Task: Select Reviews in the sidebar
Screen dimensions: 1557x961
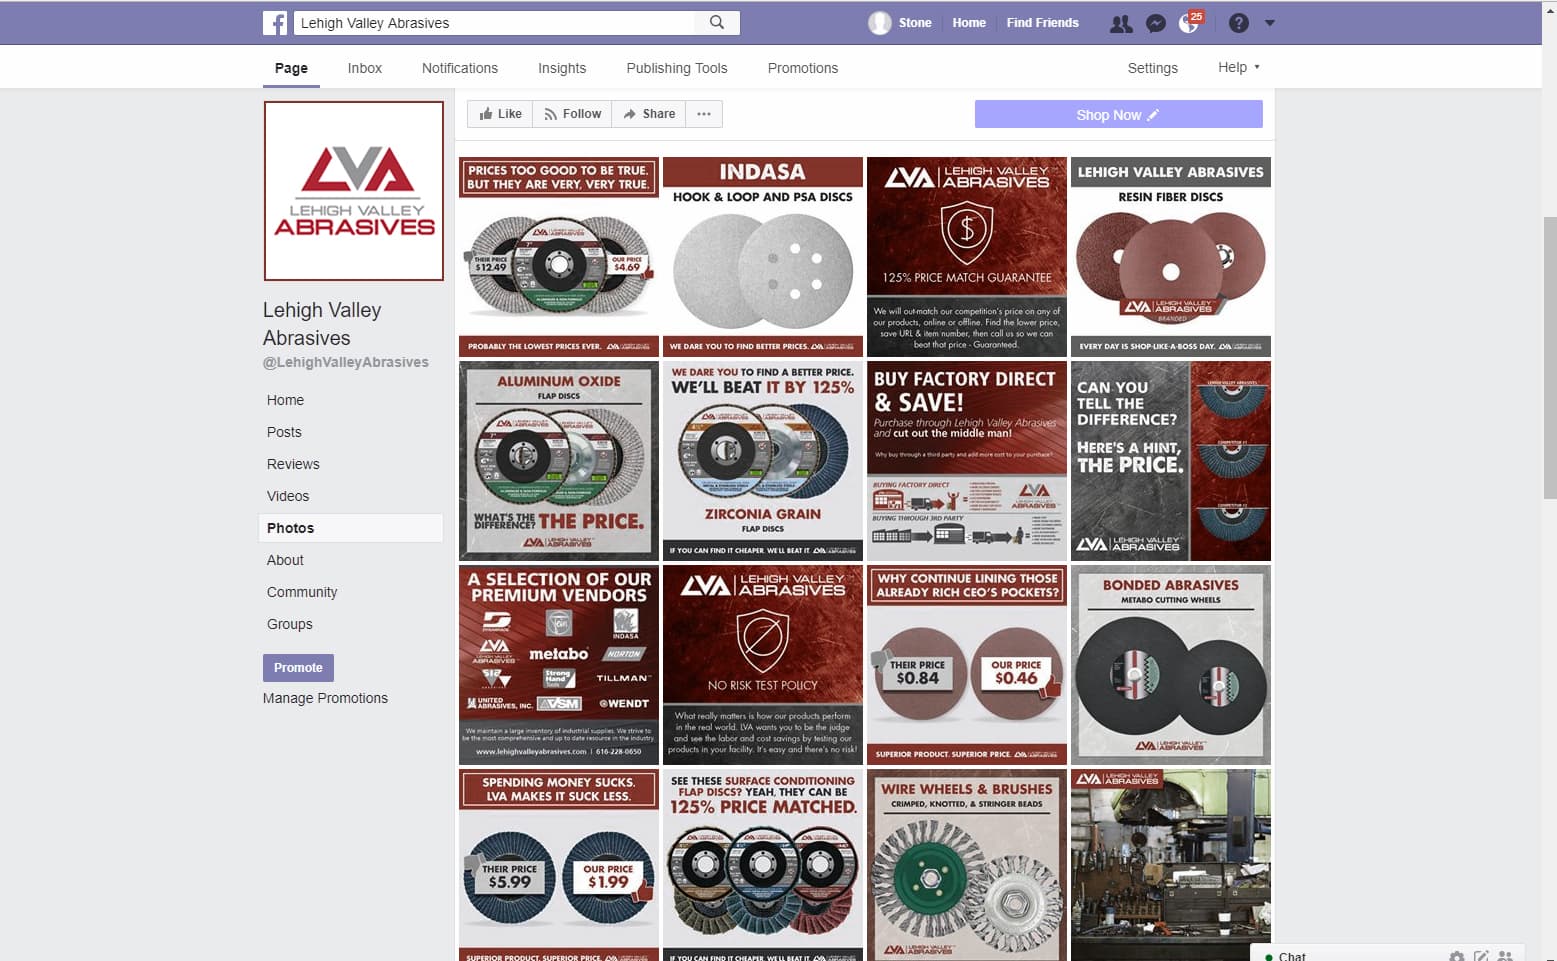Action: [x=293, y=464]
